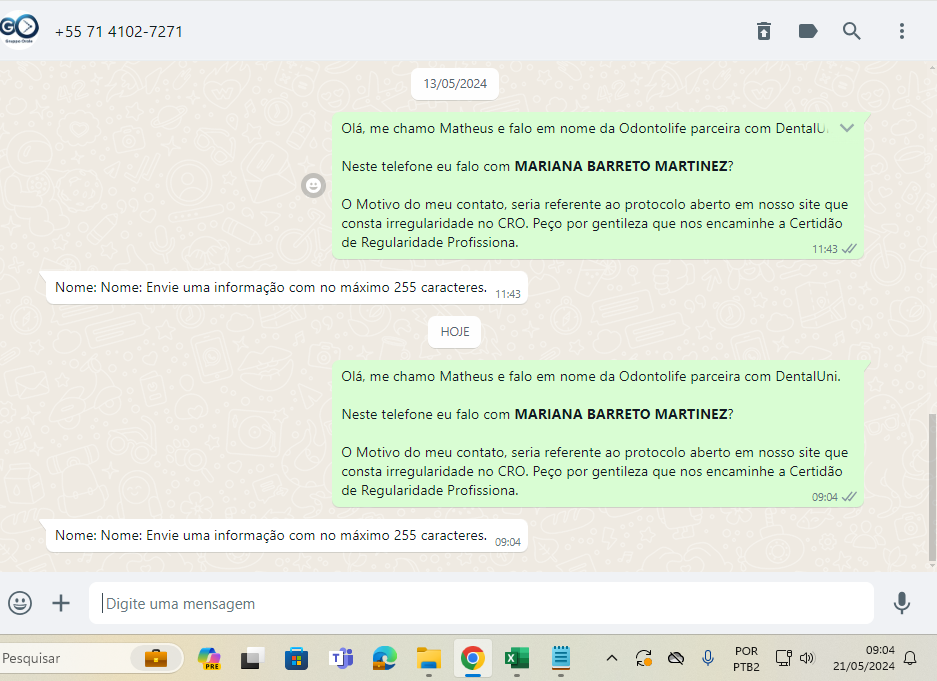Click the contact profile avatar

20,30
